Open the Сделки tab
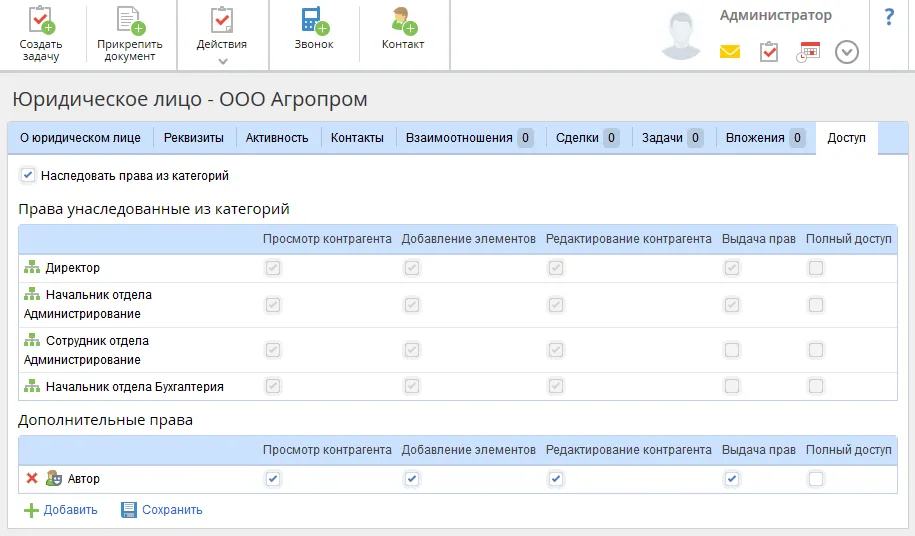Image resolution: width=915 pixels, height=536 pixels. coord(588,138)
